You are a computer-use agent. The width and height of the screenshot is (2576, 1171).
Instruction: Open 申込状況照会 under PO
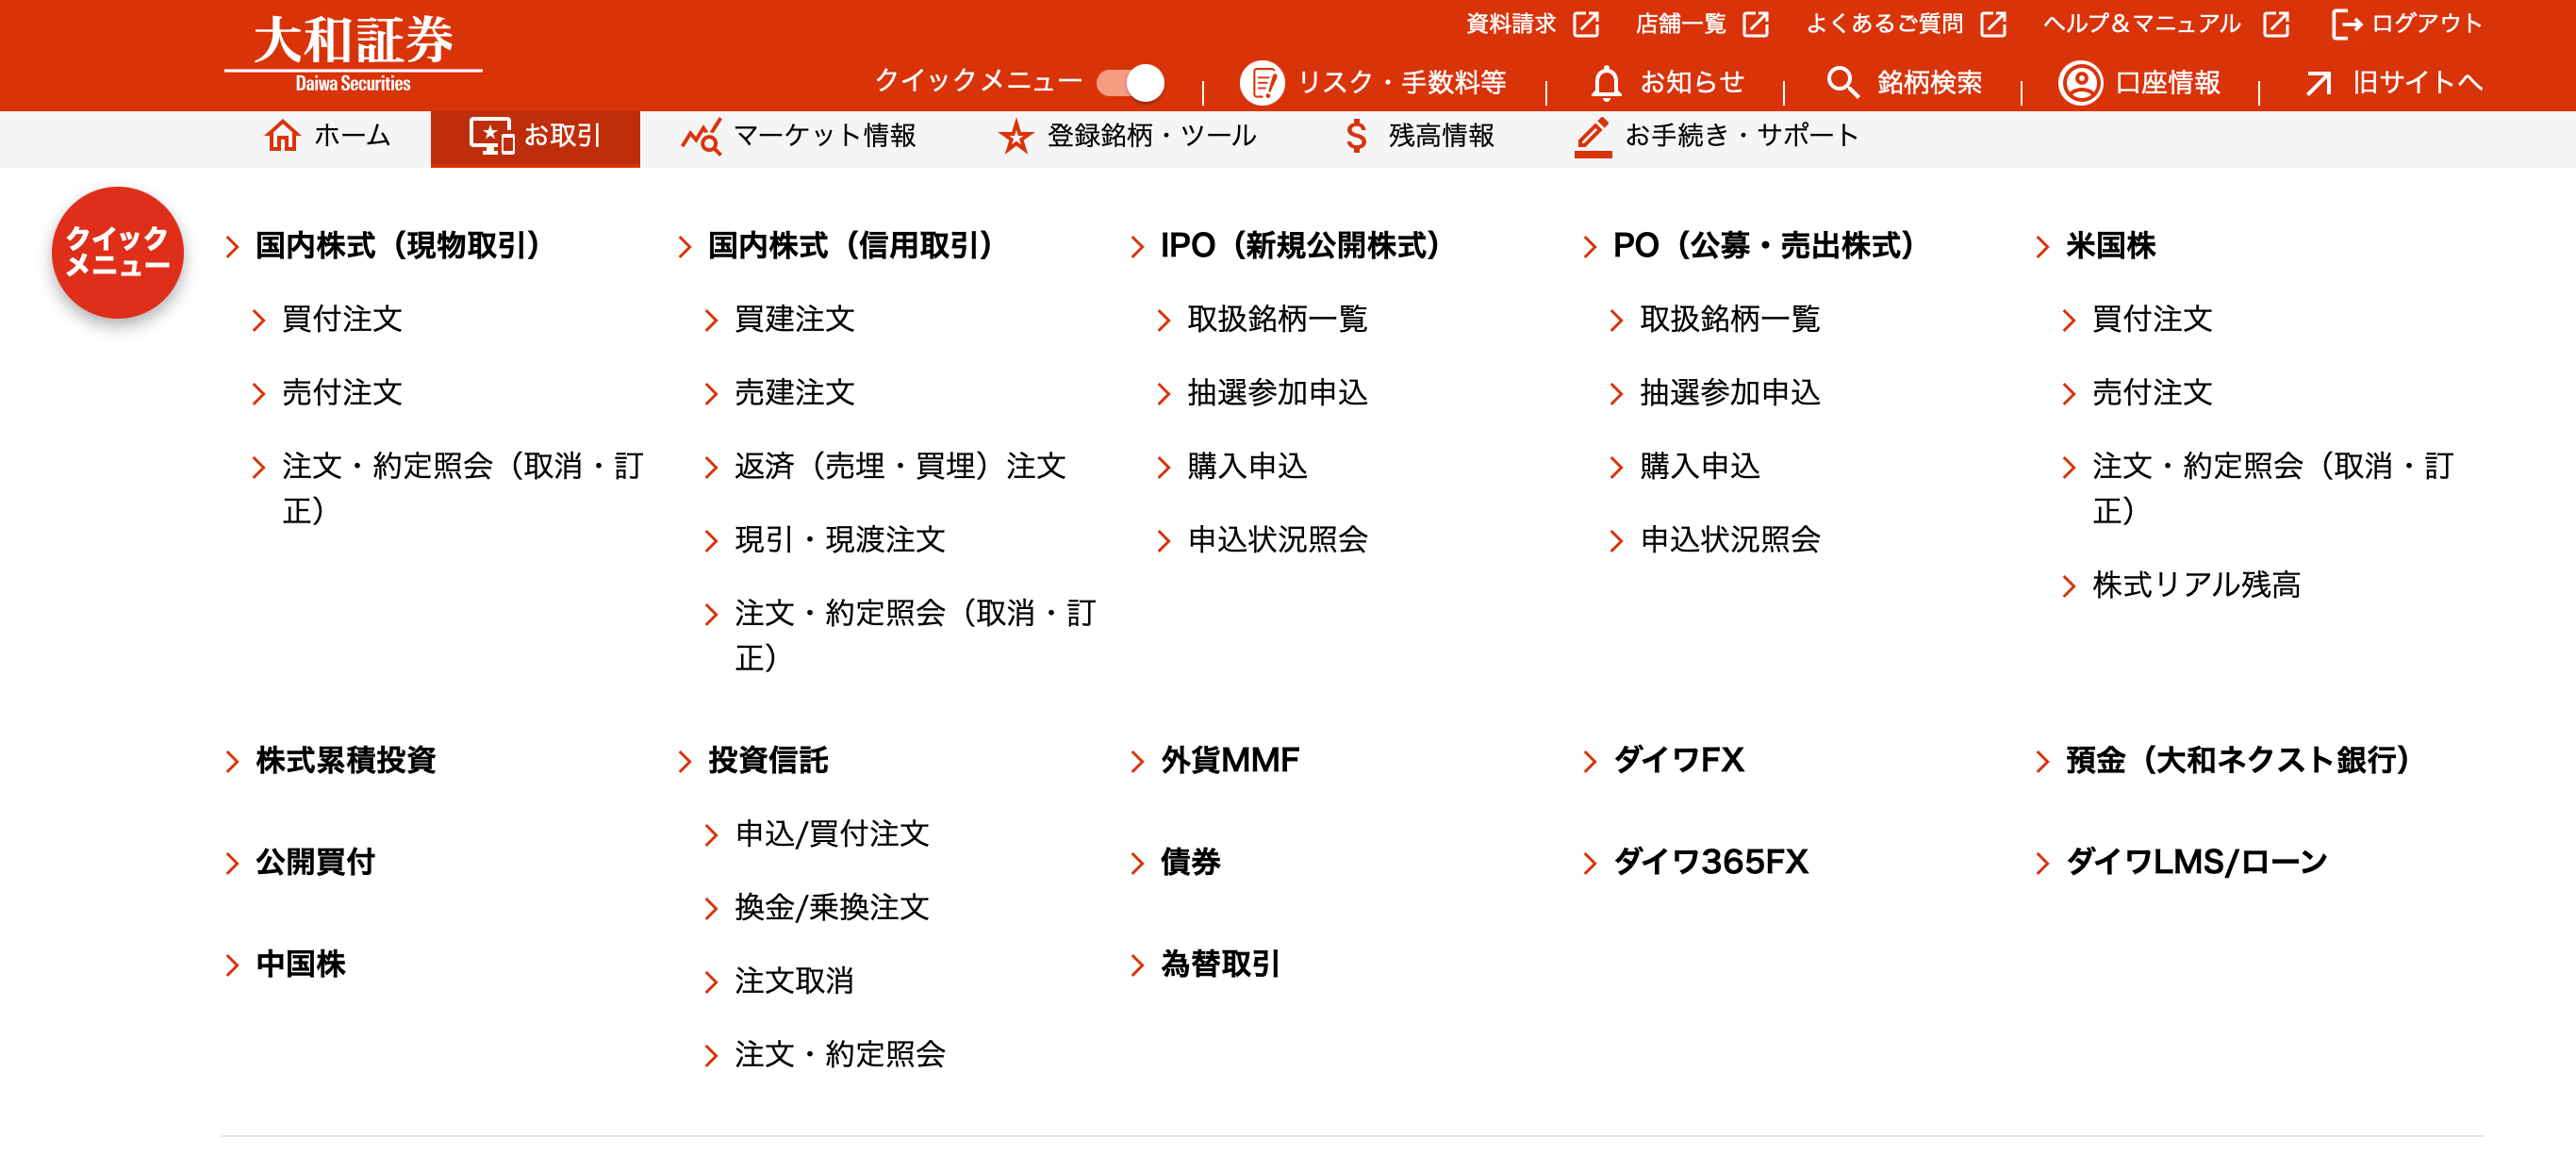1730,540
